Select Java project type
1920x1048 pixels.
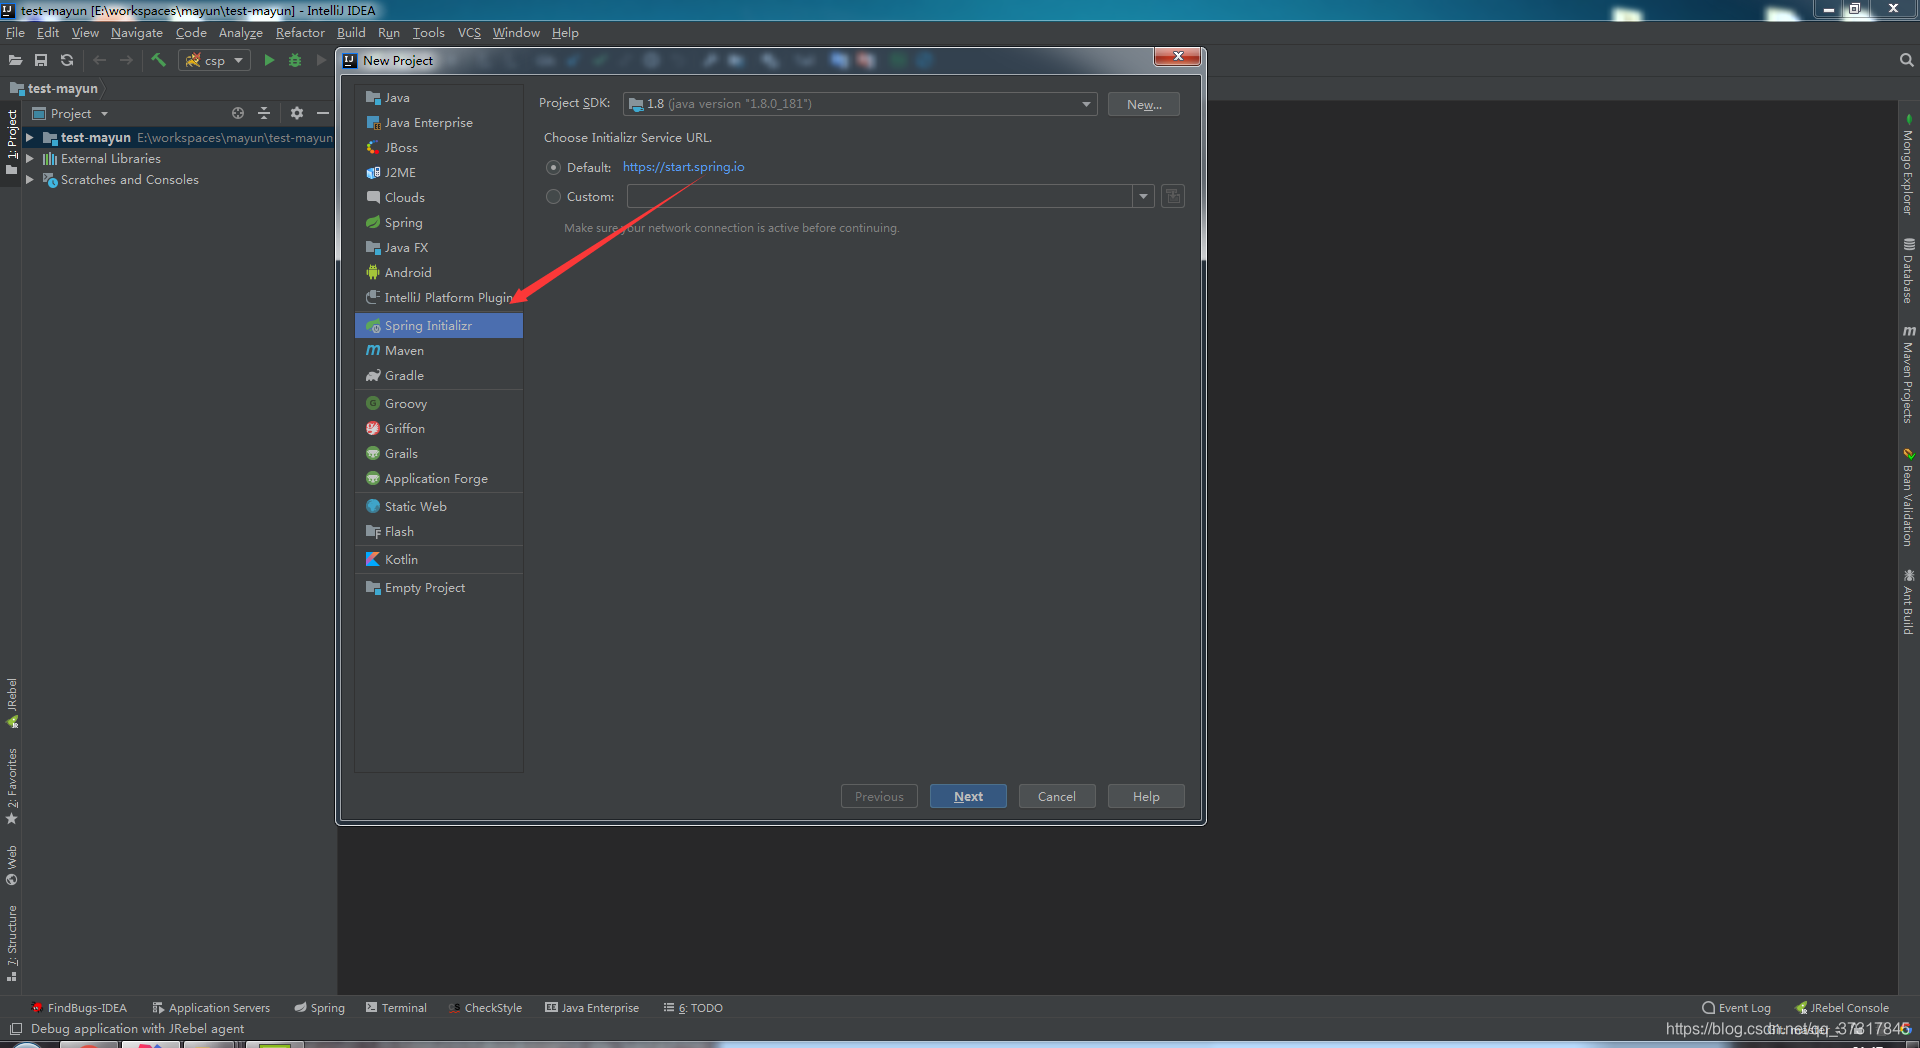coord(439,97)
